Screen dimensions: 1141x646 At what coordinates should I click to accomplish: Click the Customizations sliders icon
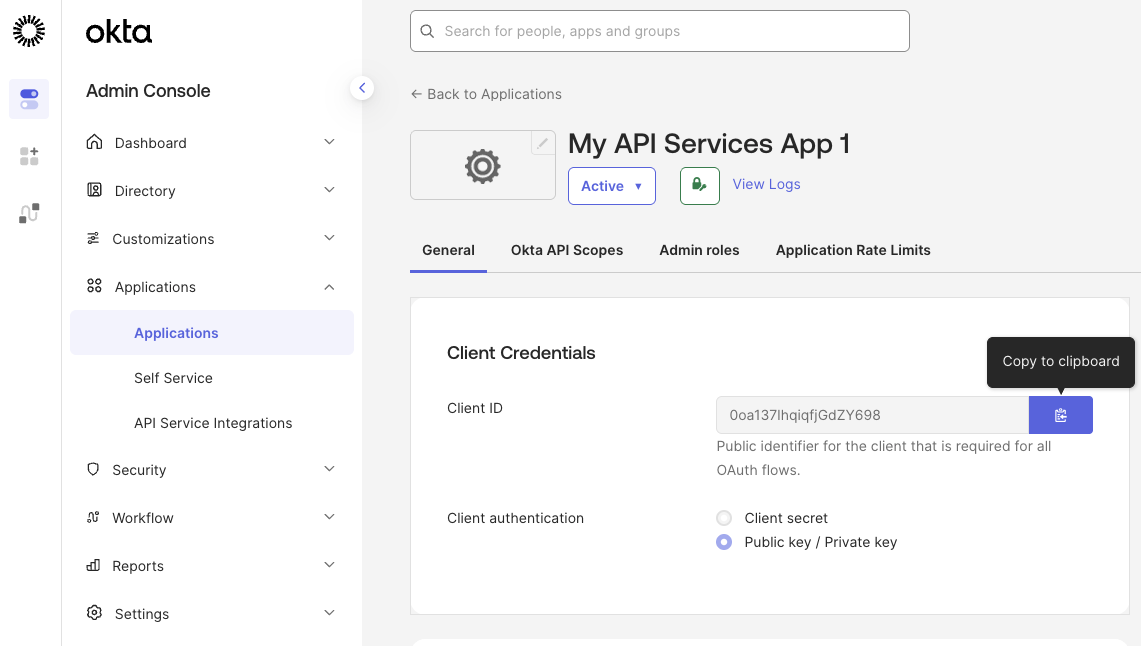coord(93,239)
